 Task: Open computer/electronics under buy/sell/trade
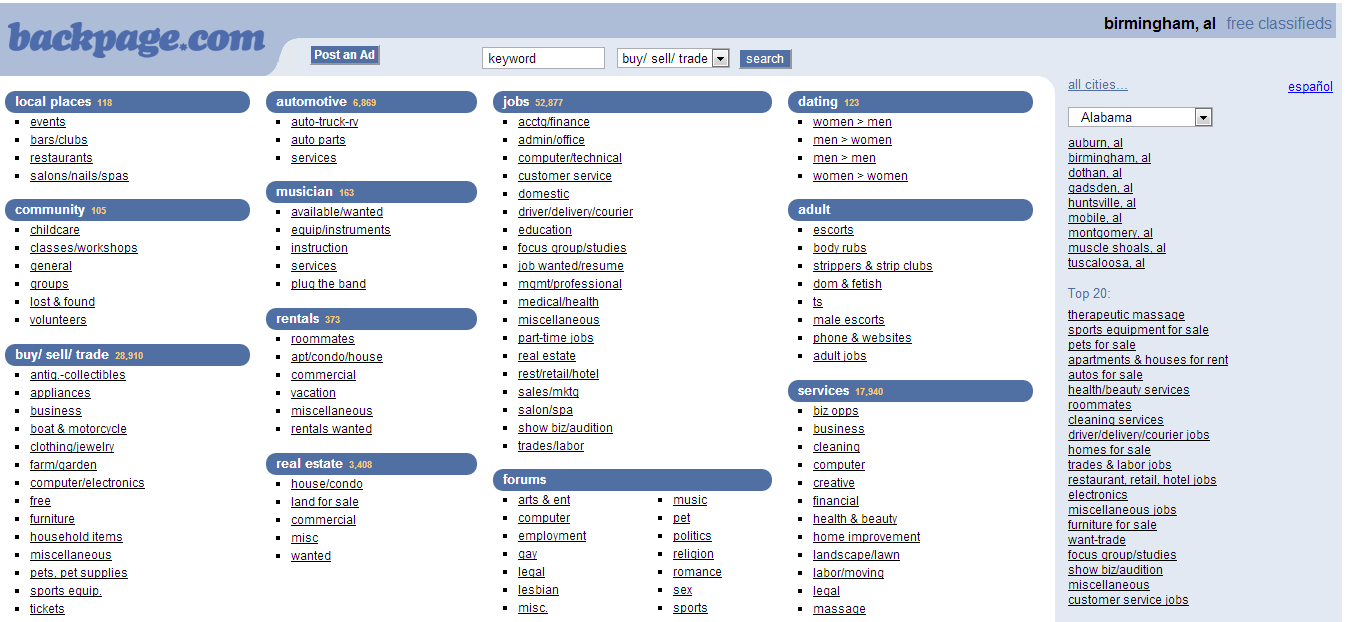click(x=87, y=483)
